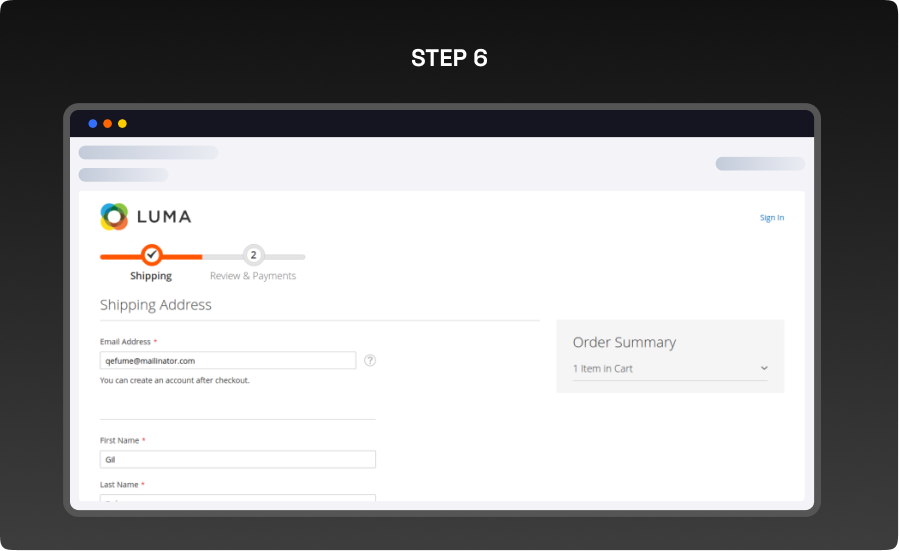899x551 pixels.
Task: Click the step 2 circle indicator
Action: tap(254, 256)
